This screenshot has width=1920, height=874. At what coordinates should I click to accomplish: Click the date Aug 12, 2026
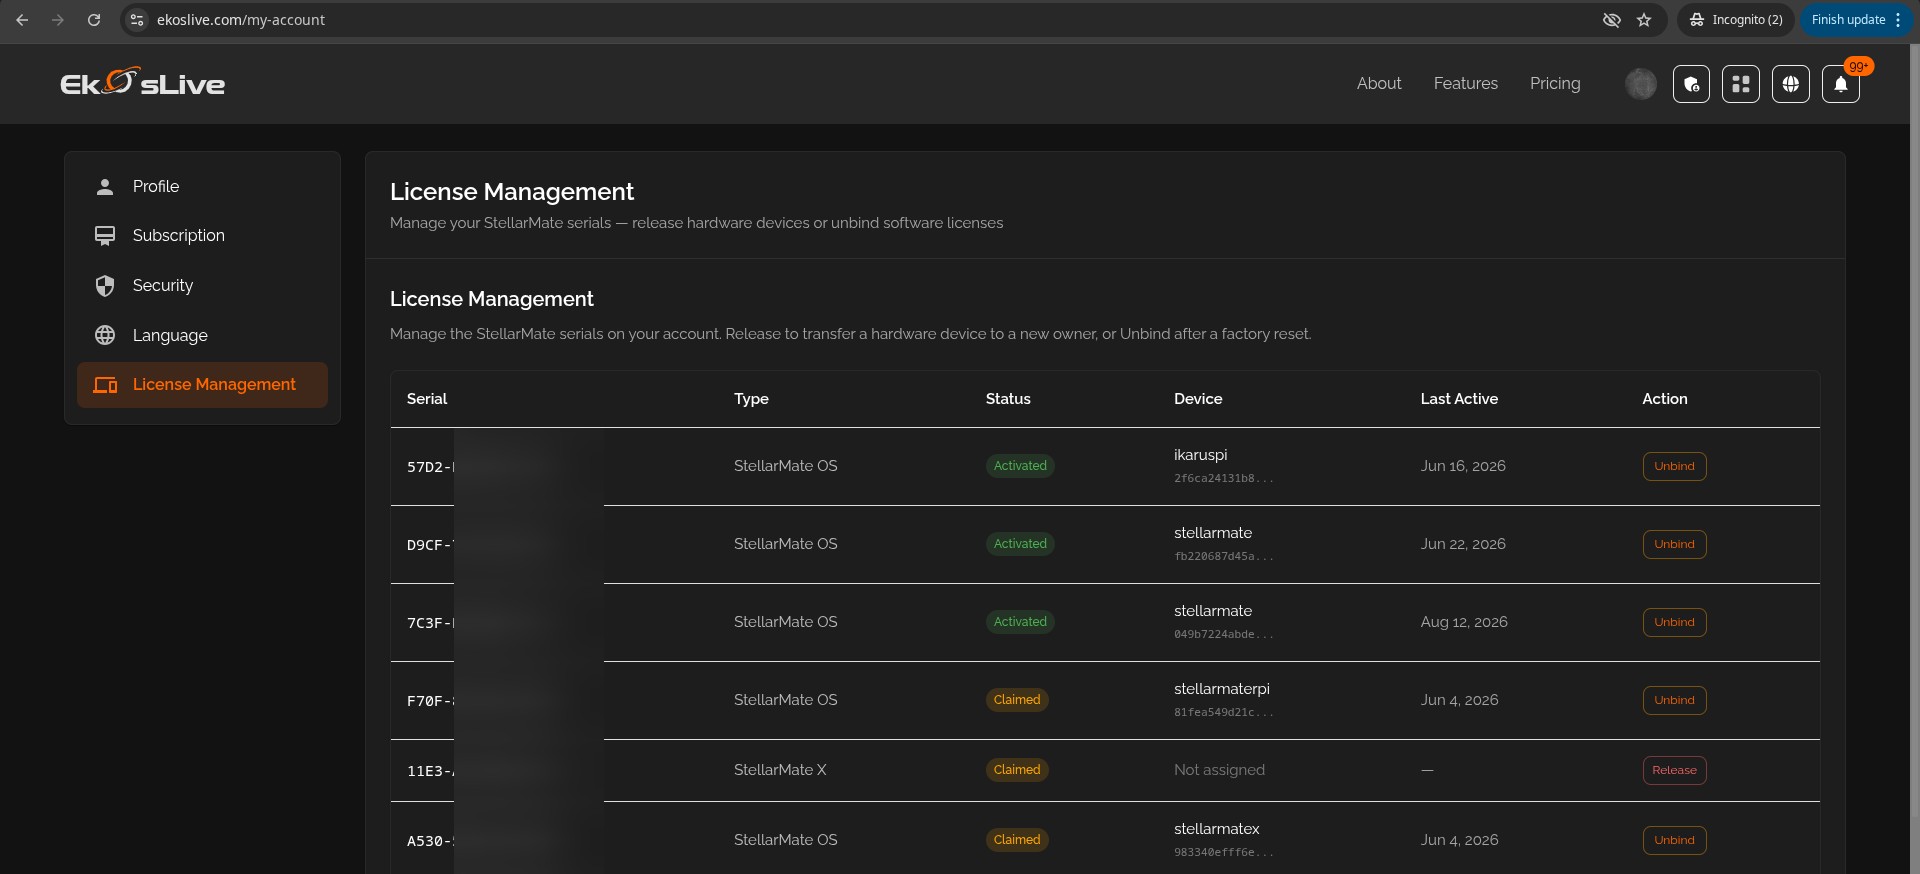coord(1464,622)
